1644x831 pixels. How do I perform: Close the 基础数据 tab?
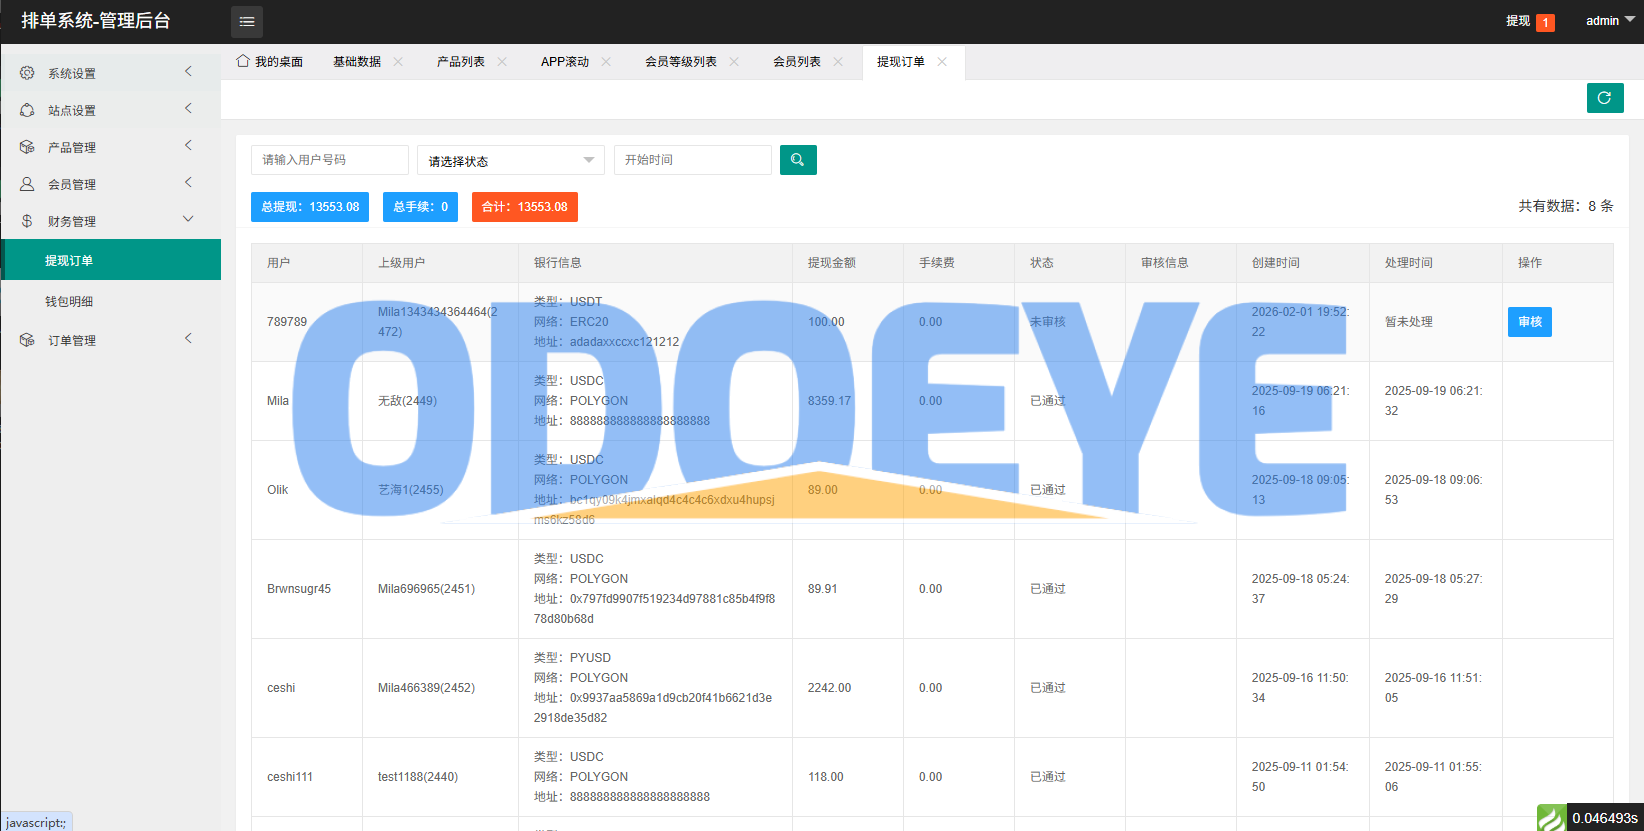(x=398, y=62)
